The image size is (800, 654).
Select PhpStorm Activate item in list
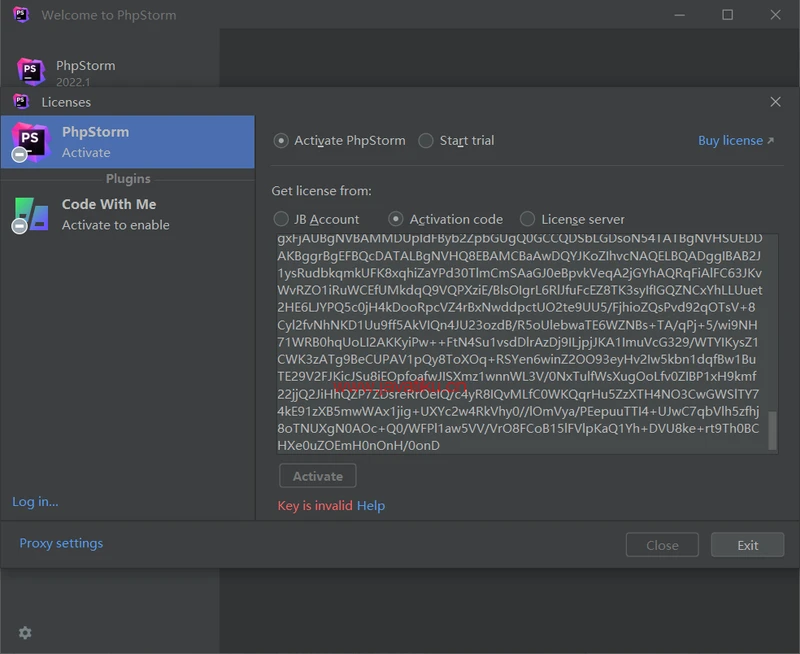(x=128, y=142)
